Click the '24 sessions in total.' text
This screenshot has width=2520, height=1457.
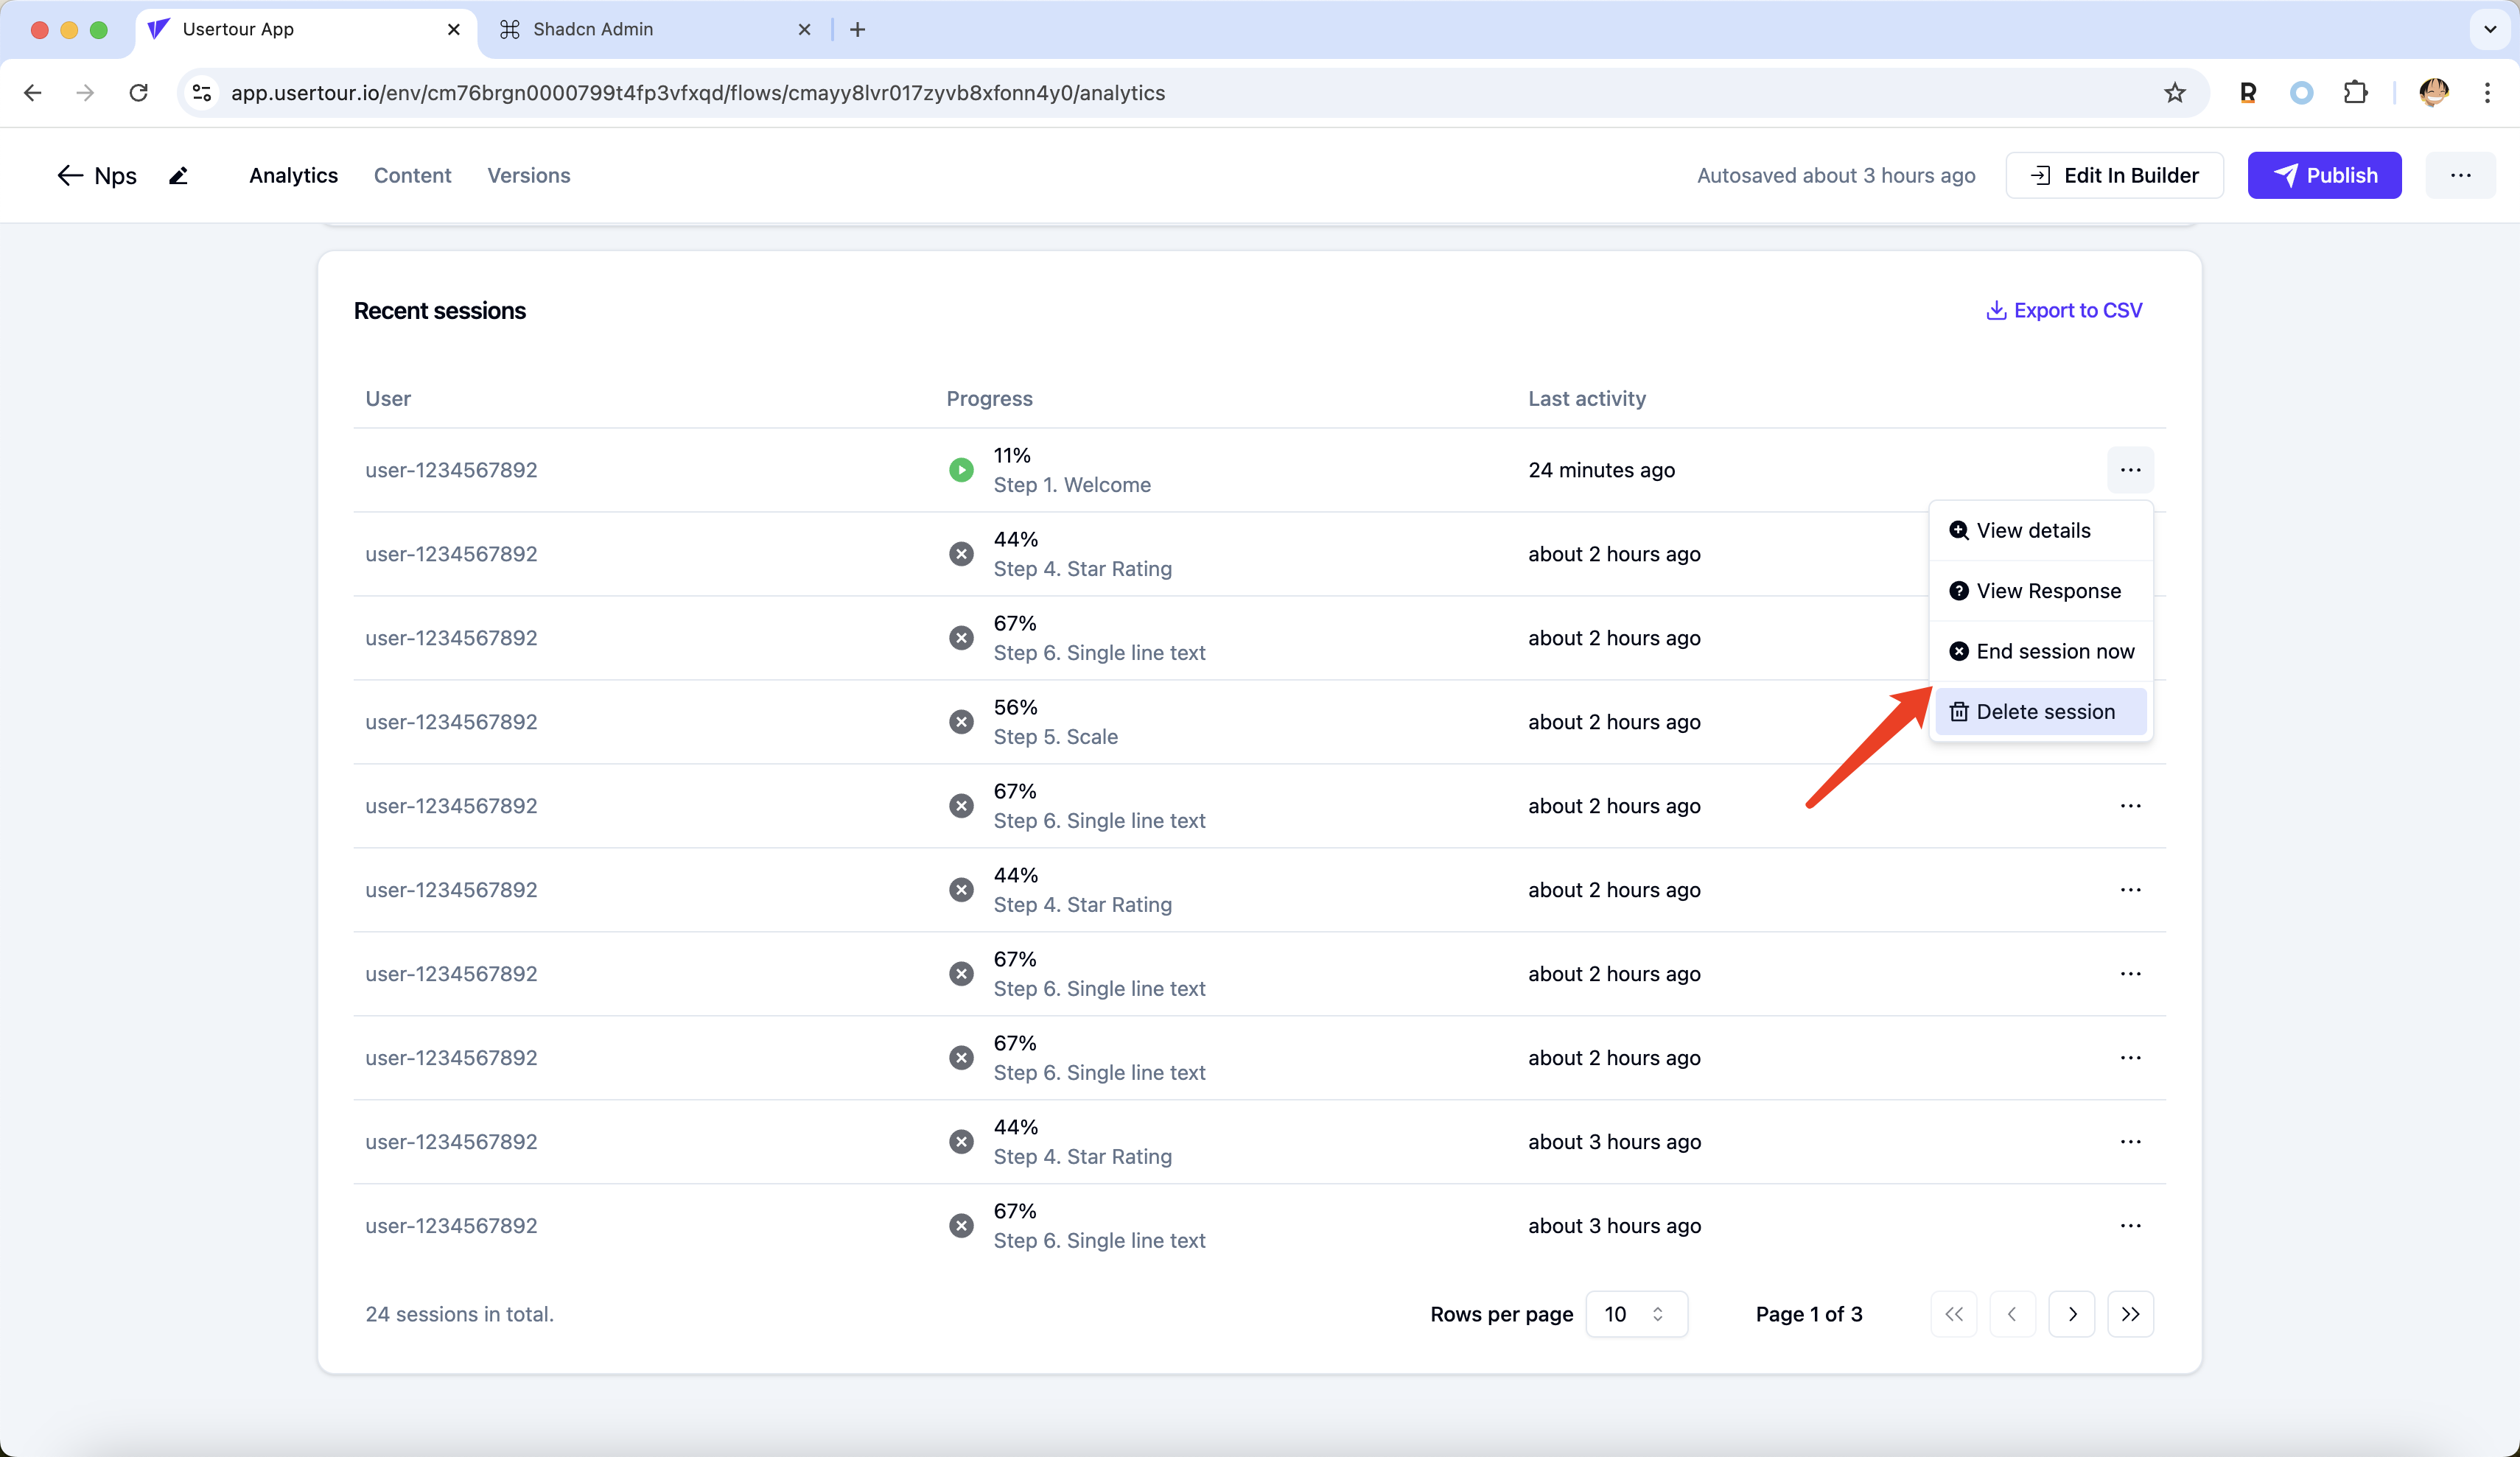pyautogui.click(x=459, y=1314)
